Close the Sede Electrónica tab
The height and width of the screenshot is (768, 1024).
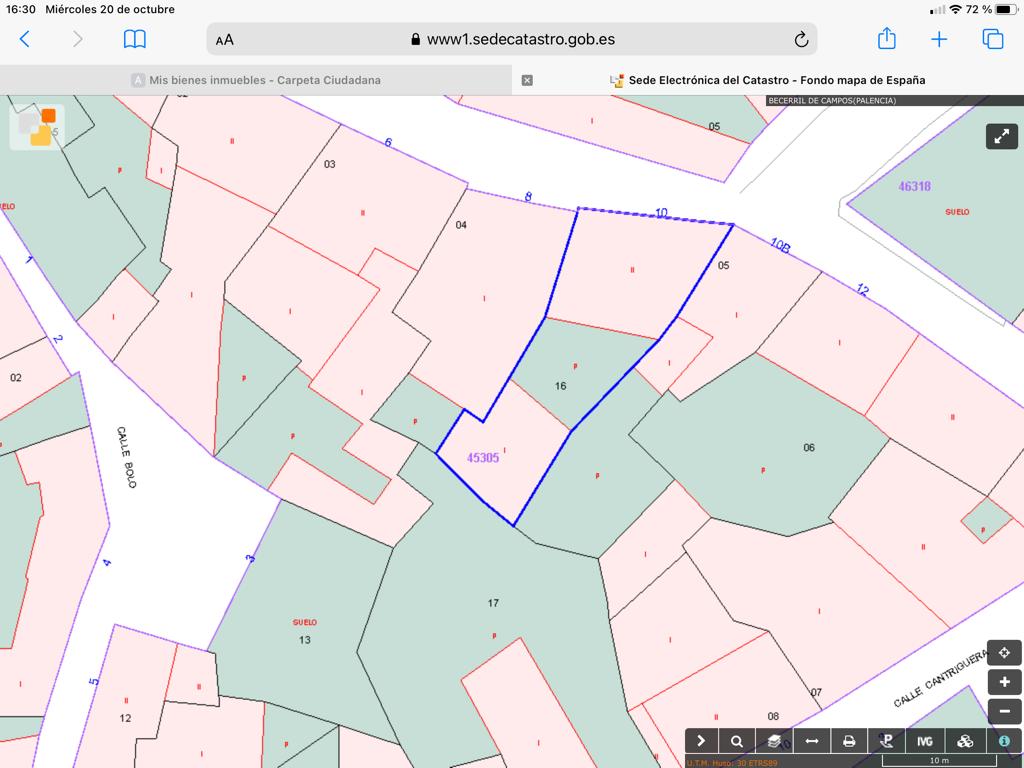pyautogui.click(x=527, y=80)
